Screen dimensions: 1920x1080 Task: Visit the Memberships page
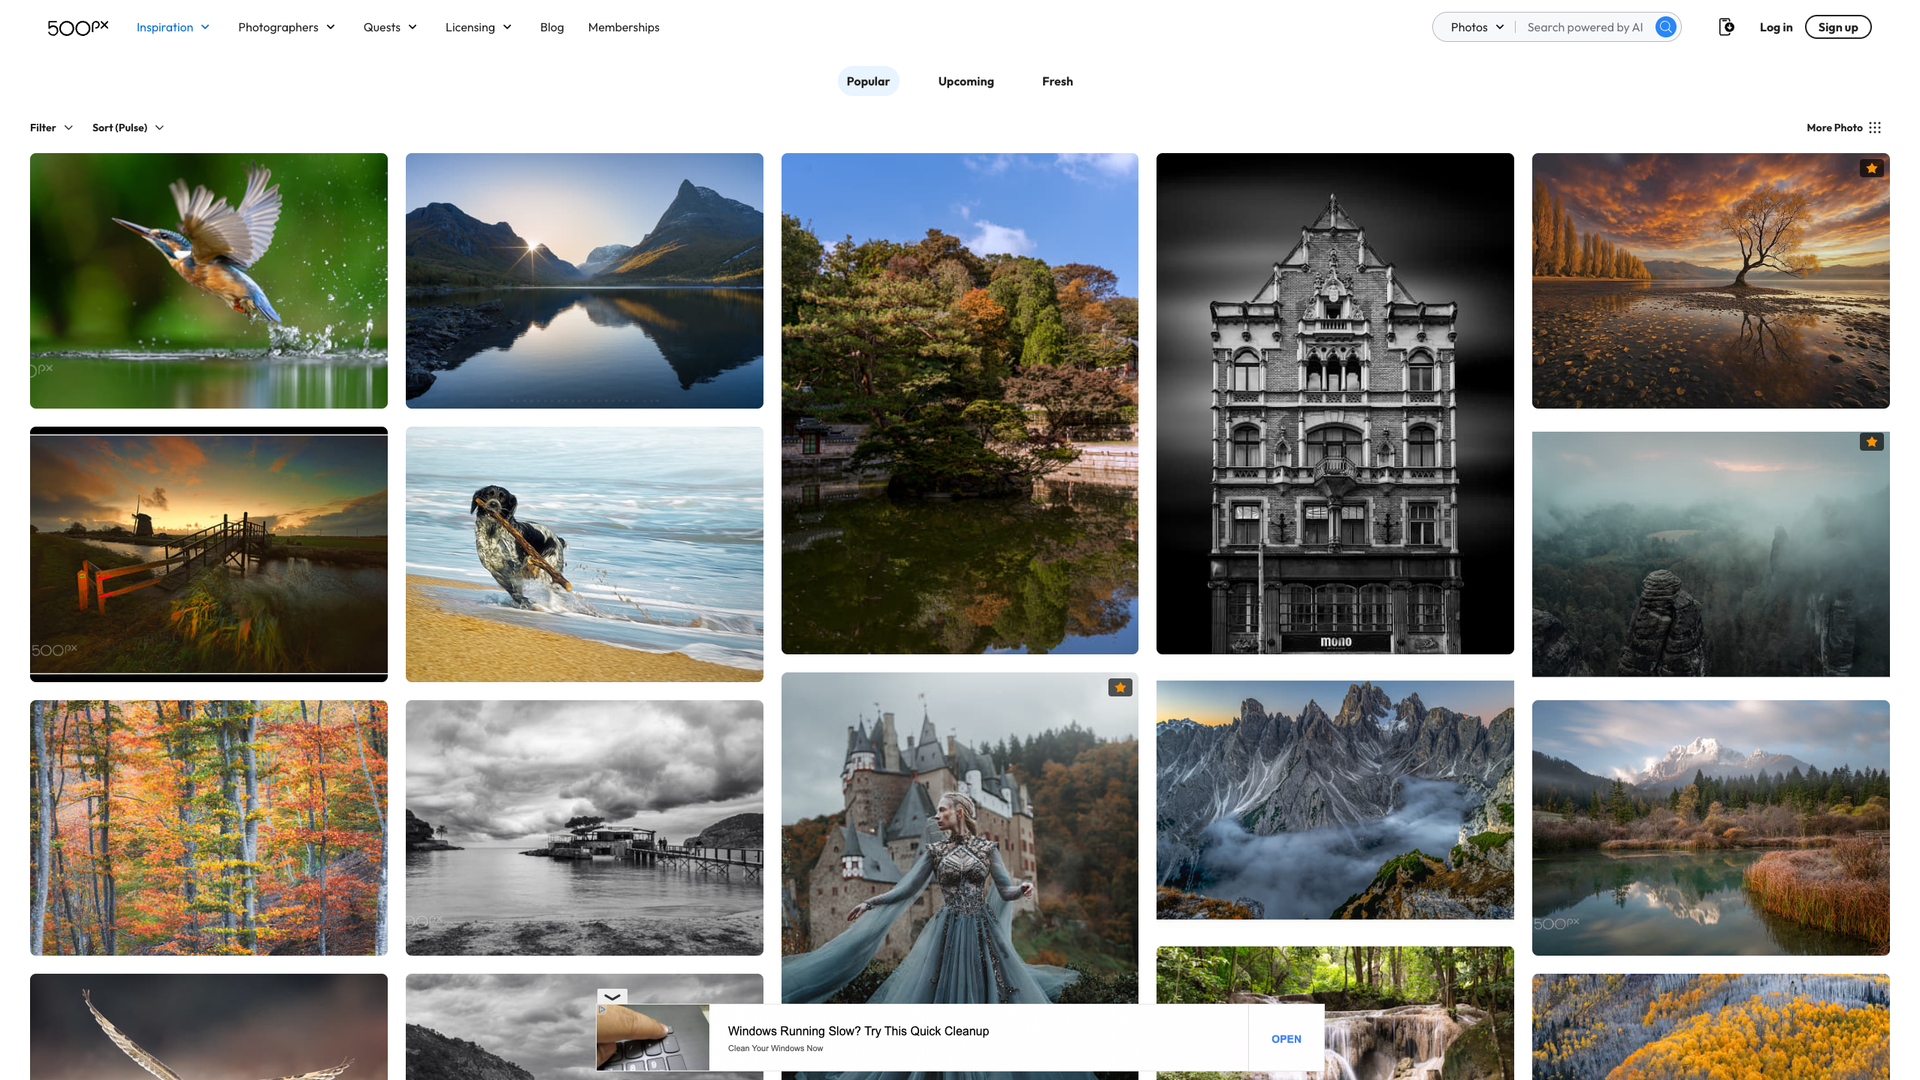click(623, 27)
